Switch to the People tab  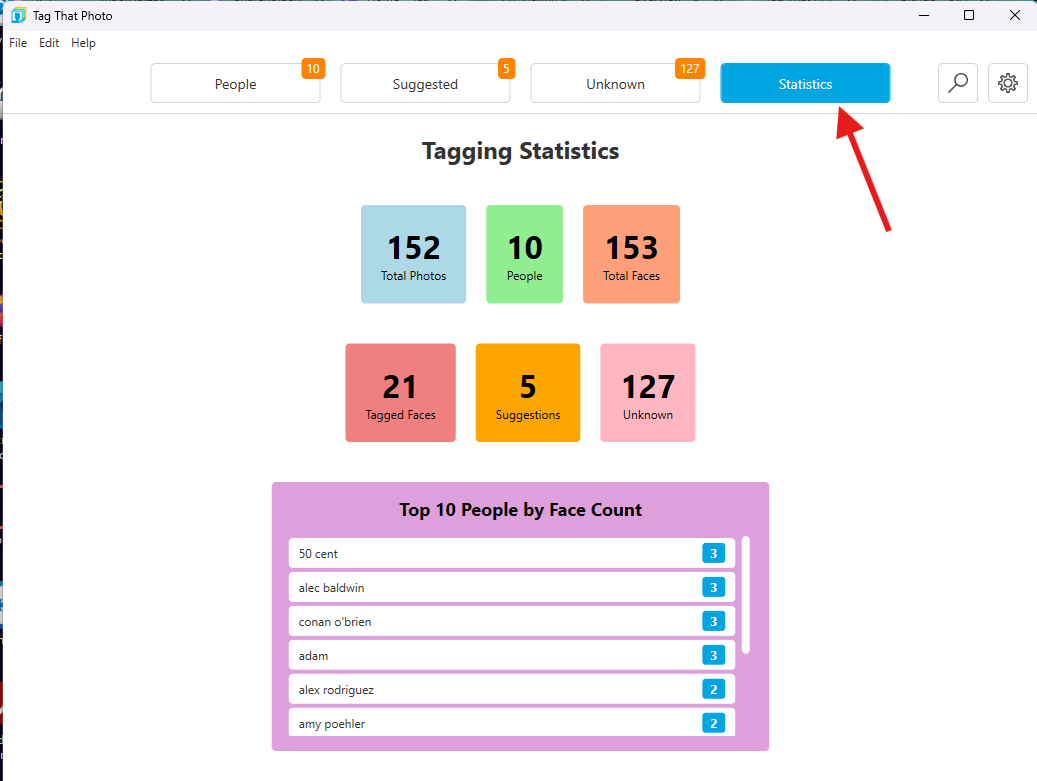[x=235, y=83]
